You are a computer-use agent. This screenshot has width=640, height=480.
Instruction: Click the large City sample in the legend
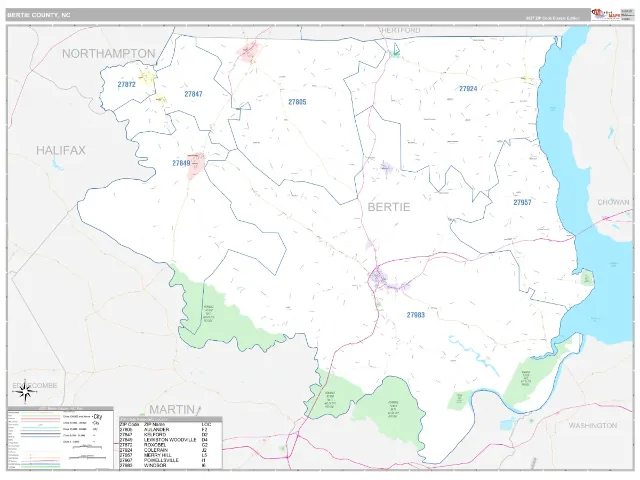pos(98,417)
